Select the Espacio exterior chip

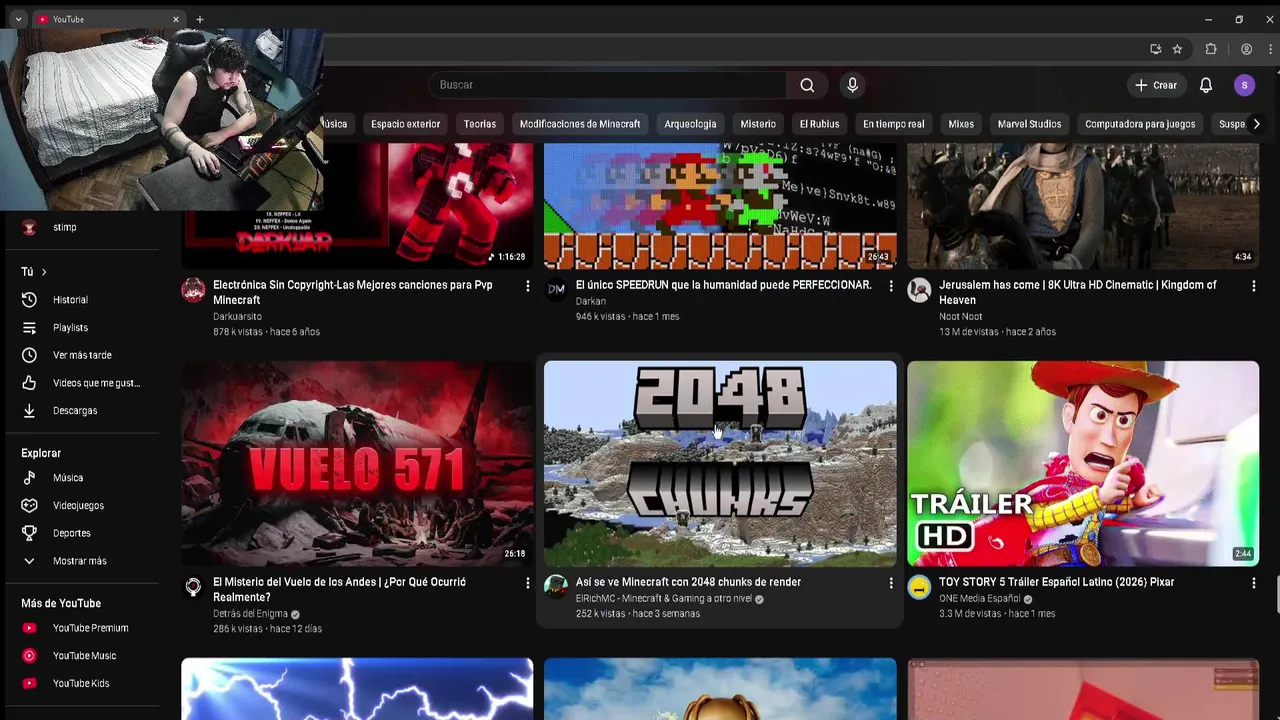[x=405, y=124]
